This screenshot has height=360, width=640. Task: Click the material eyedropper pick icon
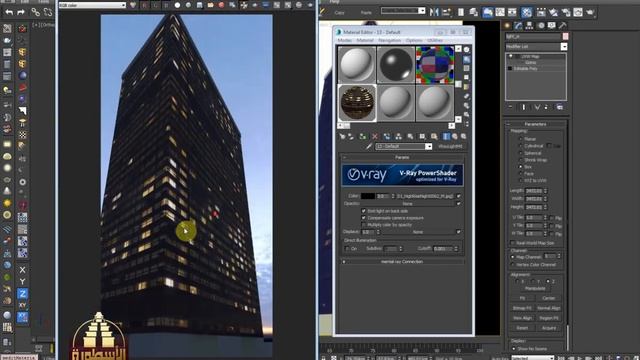(369, 146)
